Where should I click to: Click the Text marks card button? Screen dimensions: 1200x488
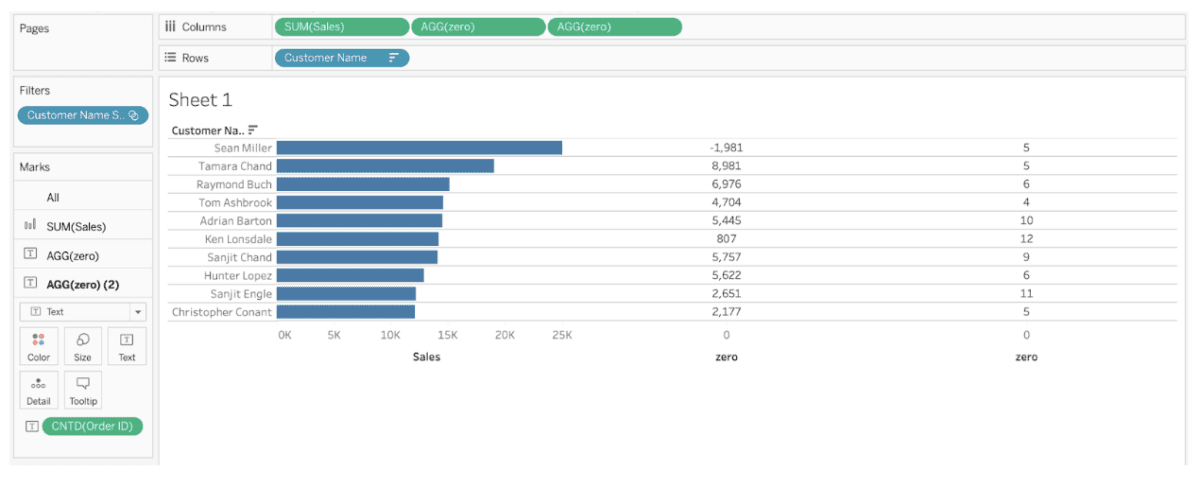[x=127, y=346]
